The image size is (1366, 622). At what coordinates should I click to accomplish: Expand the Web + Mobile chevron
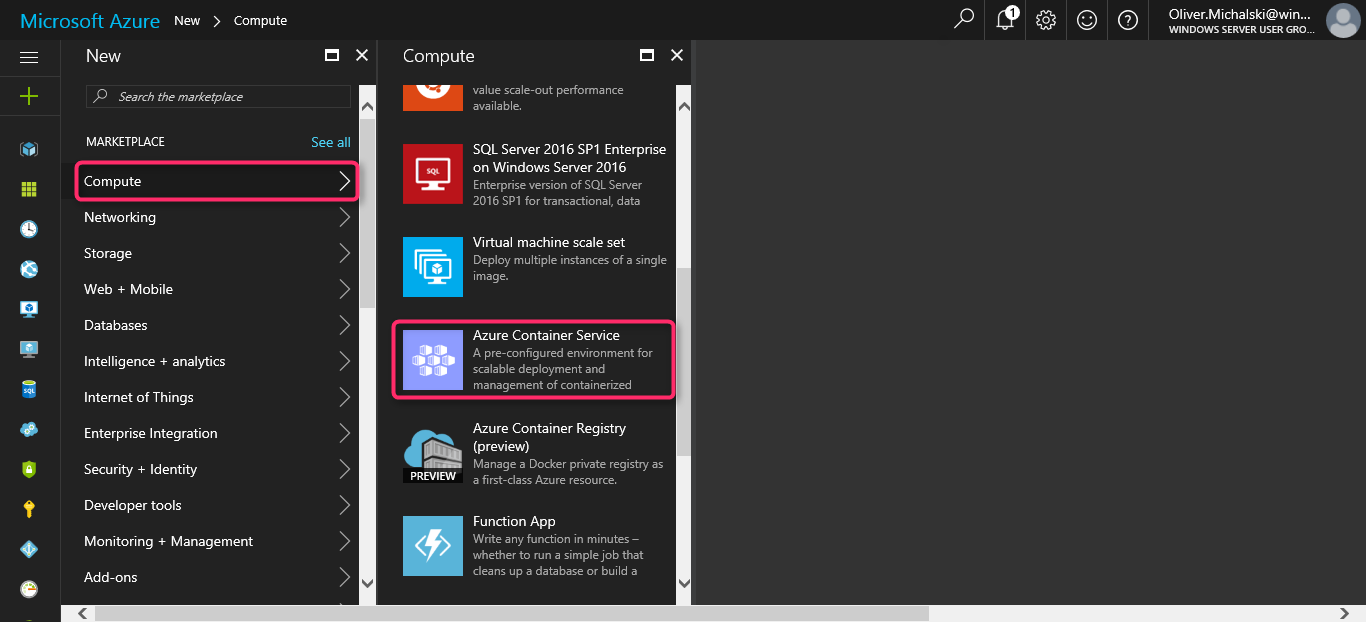point(344,289)
